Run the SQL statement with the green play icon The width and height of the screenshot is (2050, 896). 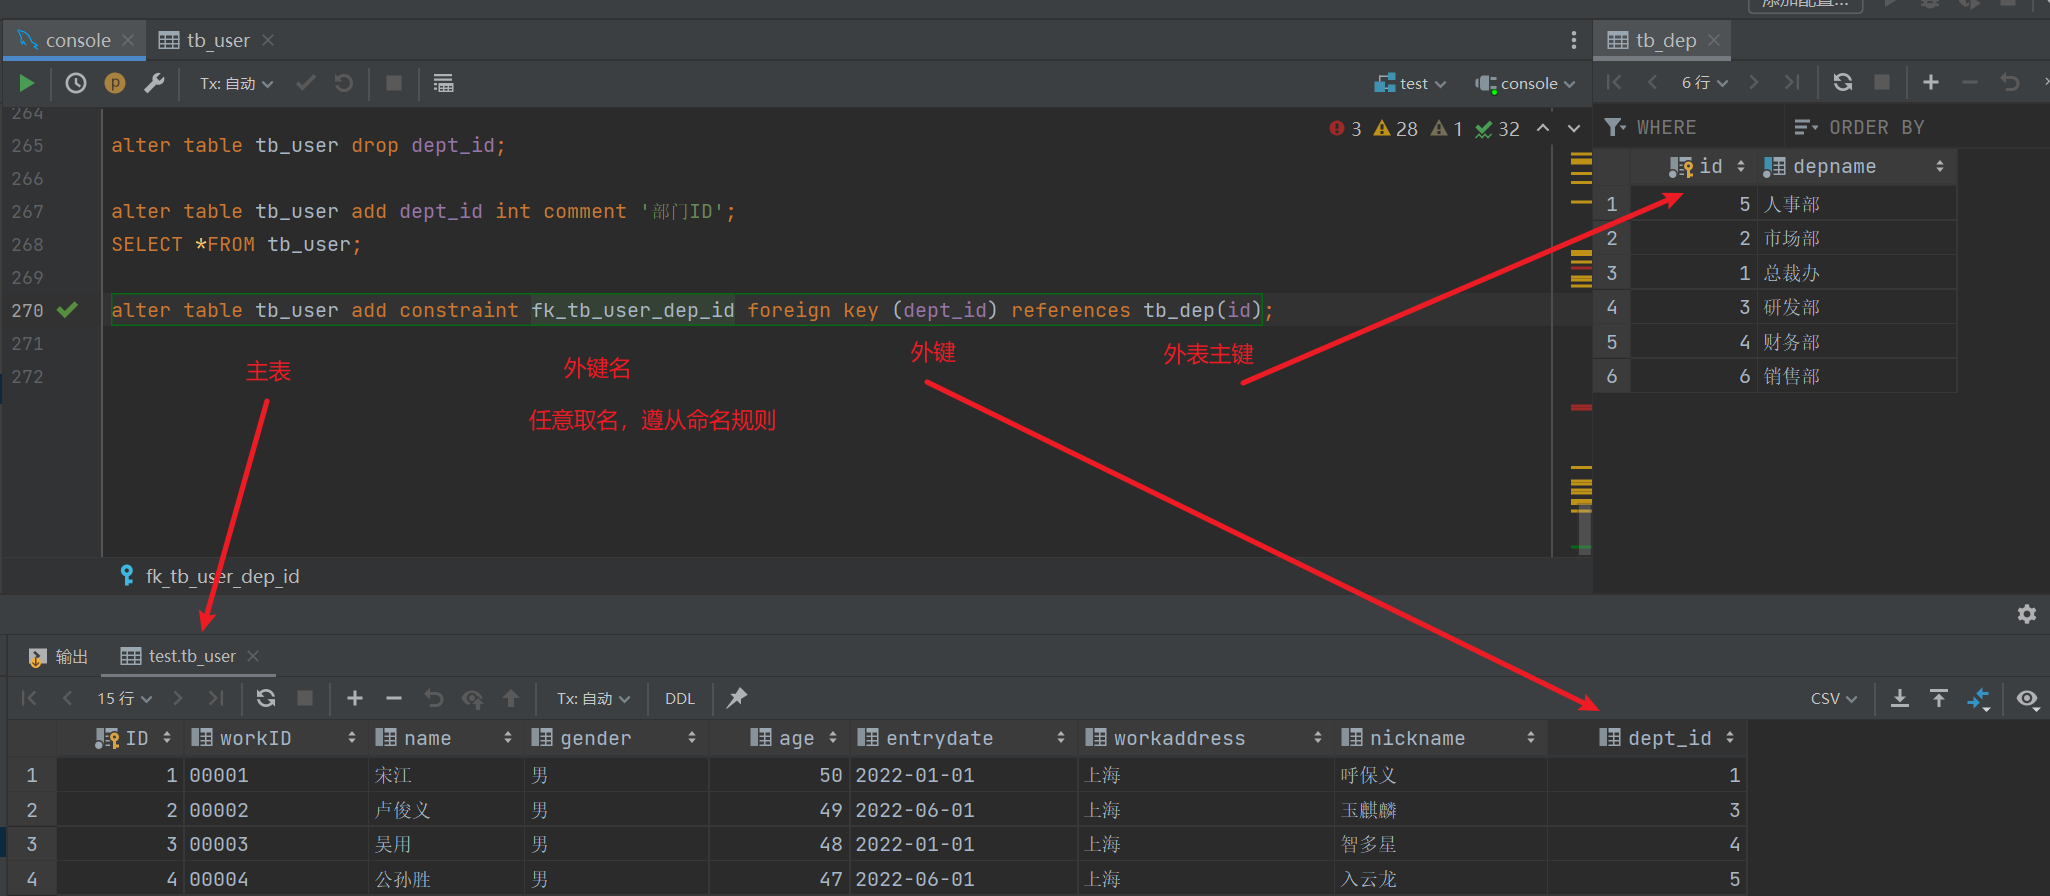pos(27,83)
